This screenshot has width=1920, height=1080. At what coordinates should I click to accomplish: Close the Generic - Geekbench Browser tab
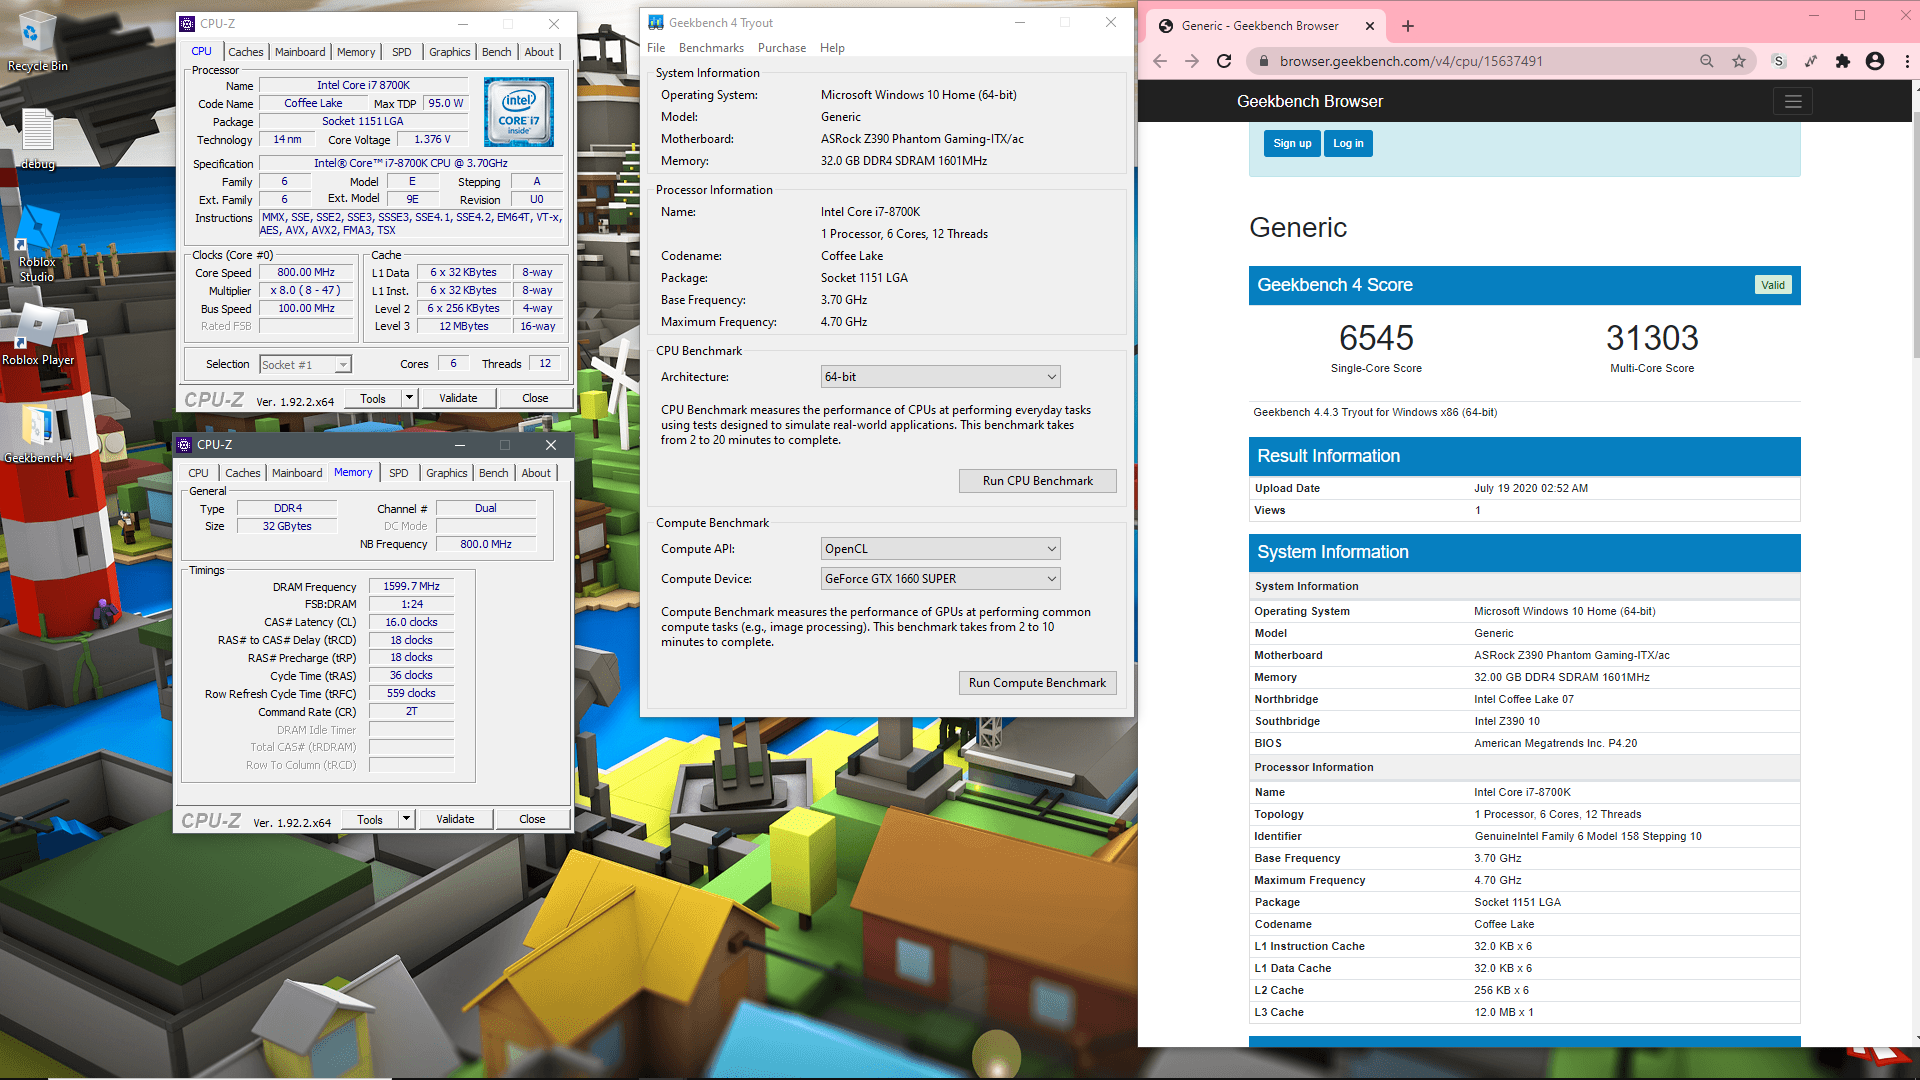tap(1370, 26)
